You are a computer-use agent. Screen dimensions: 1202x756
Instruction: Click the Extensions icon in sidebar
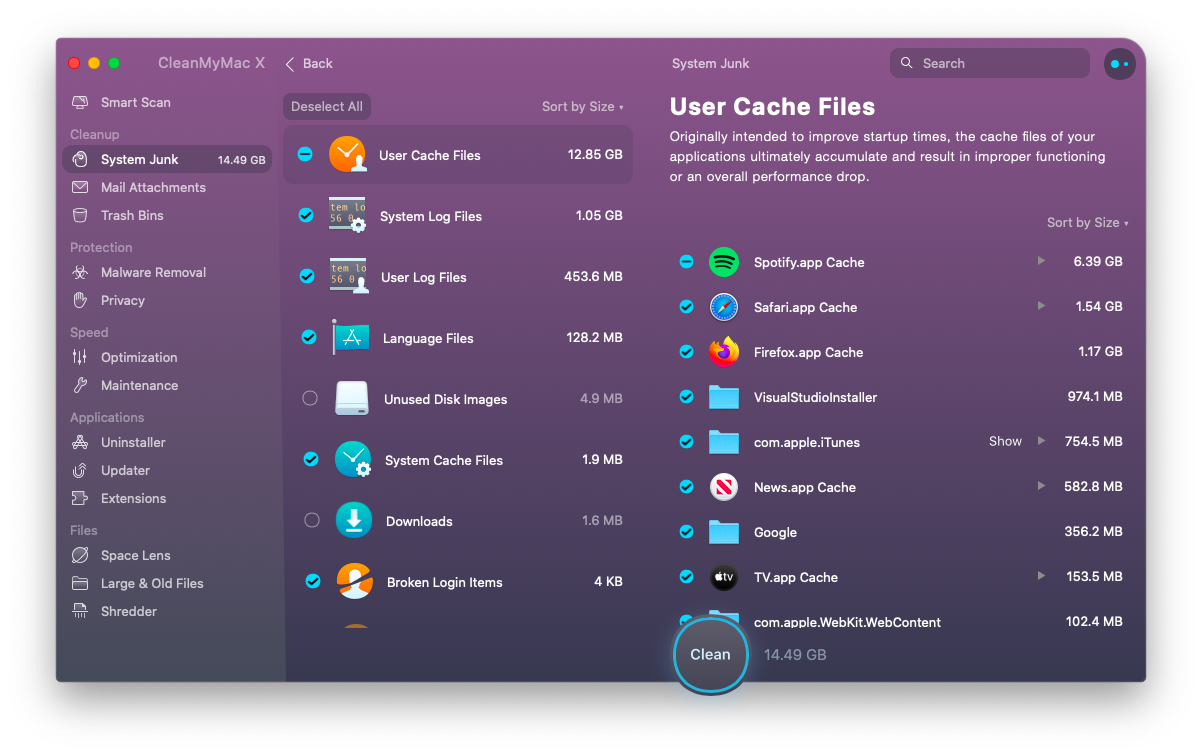point(80,498)
